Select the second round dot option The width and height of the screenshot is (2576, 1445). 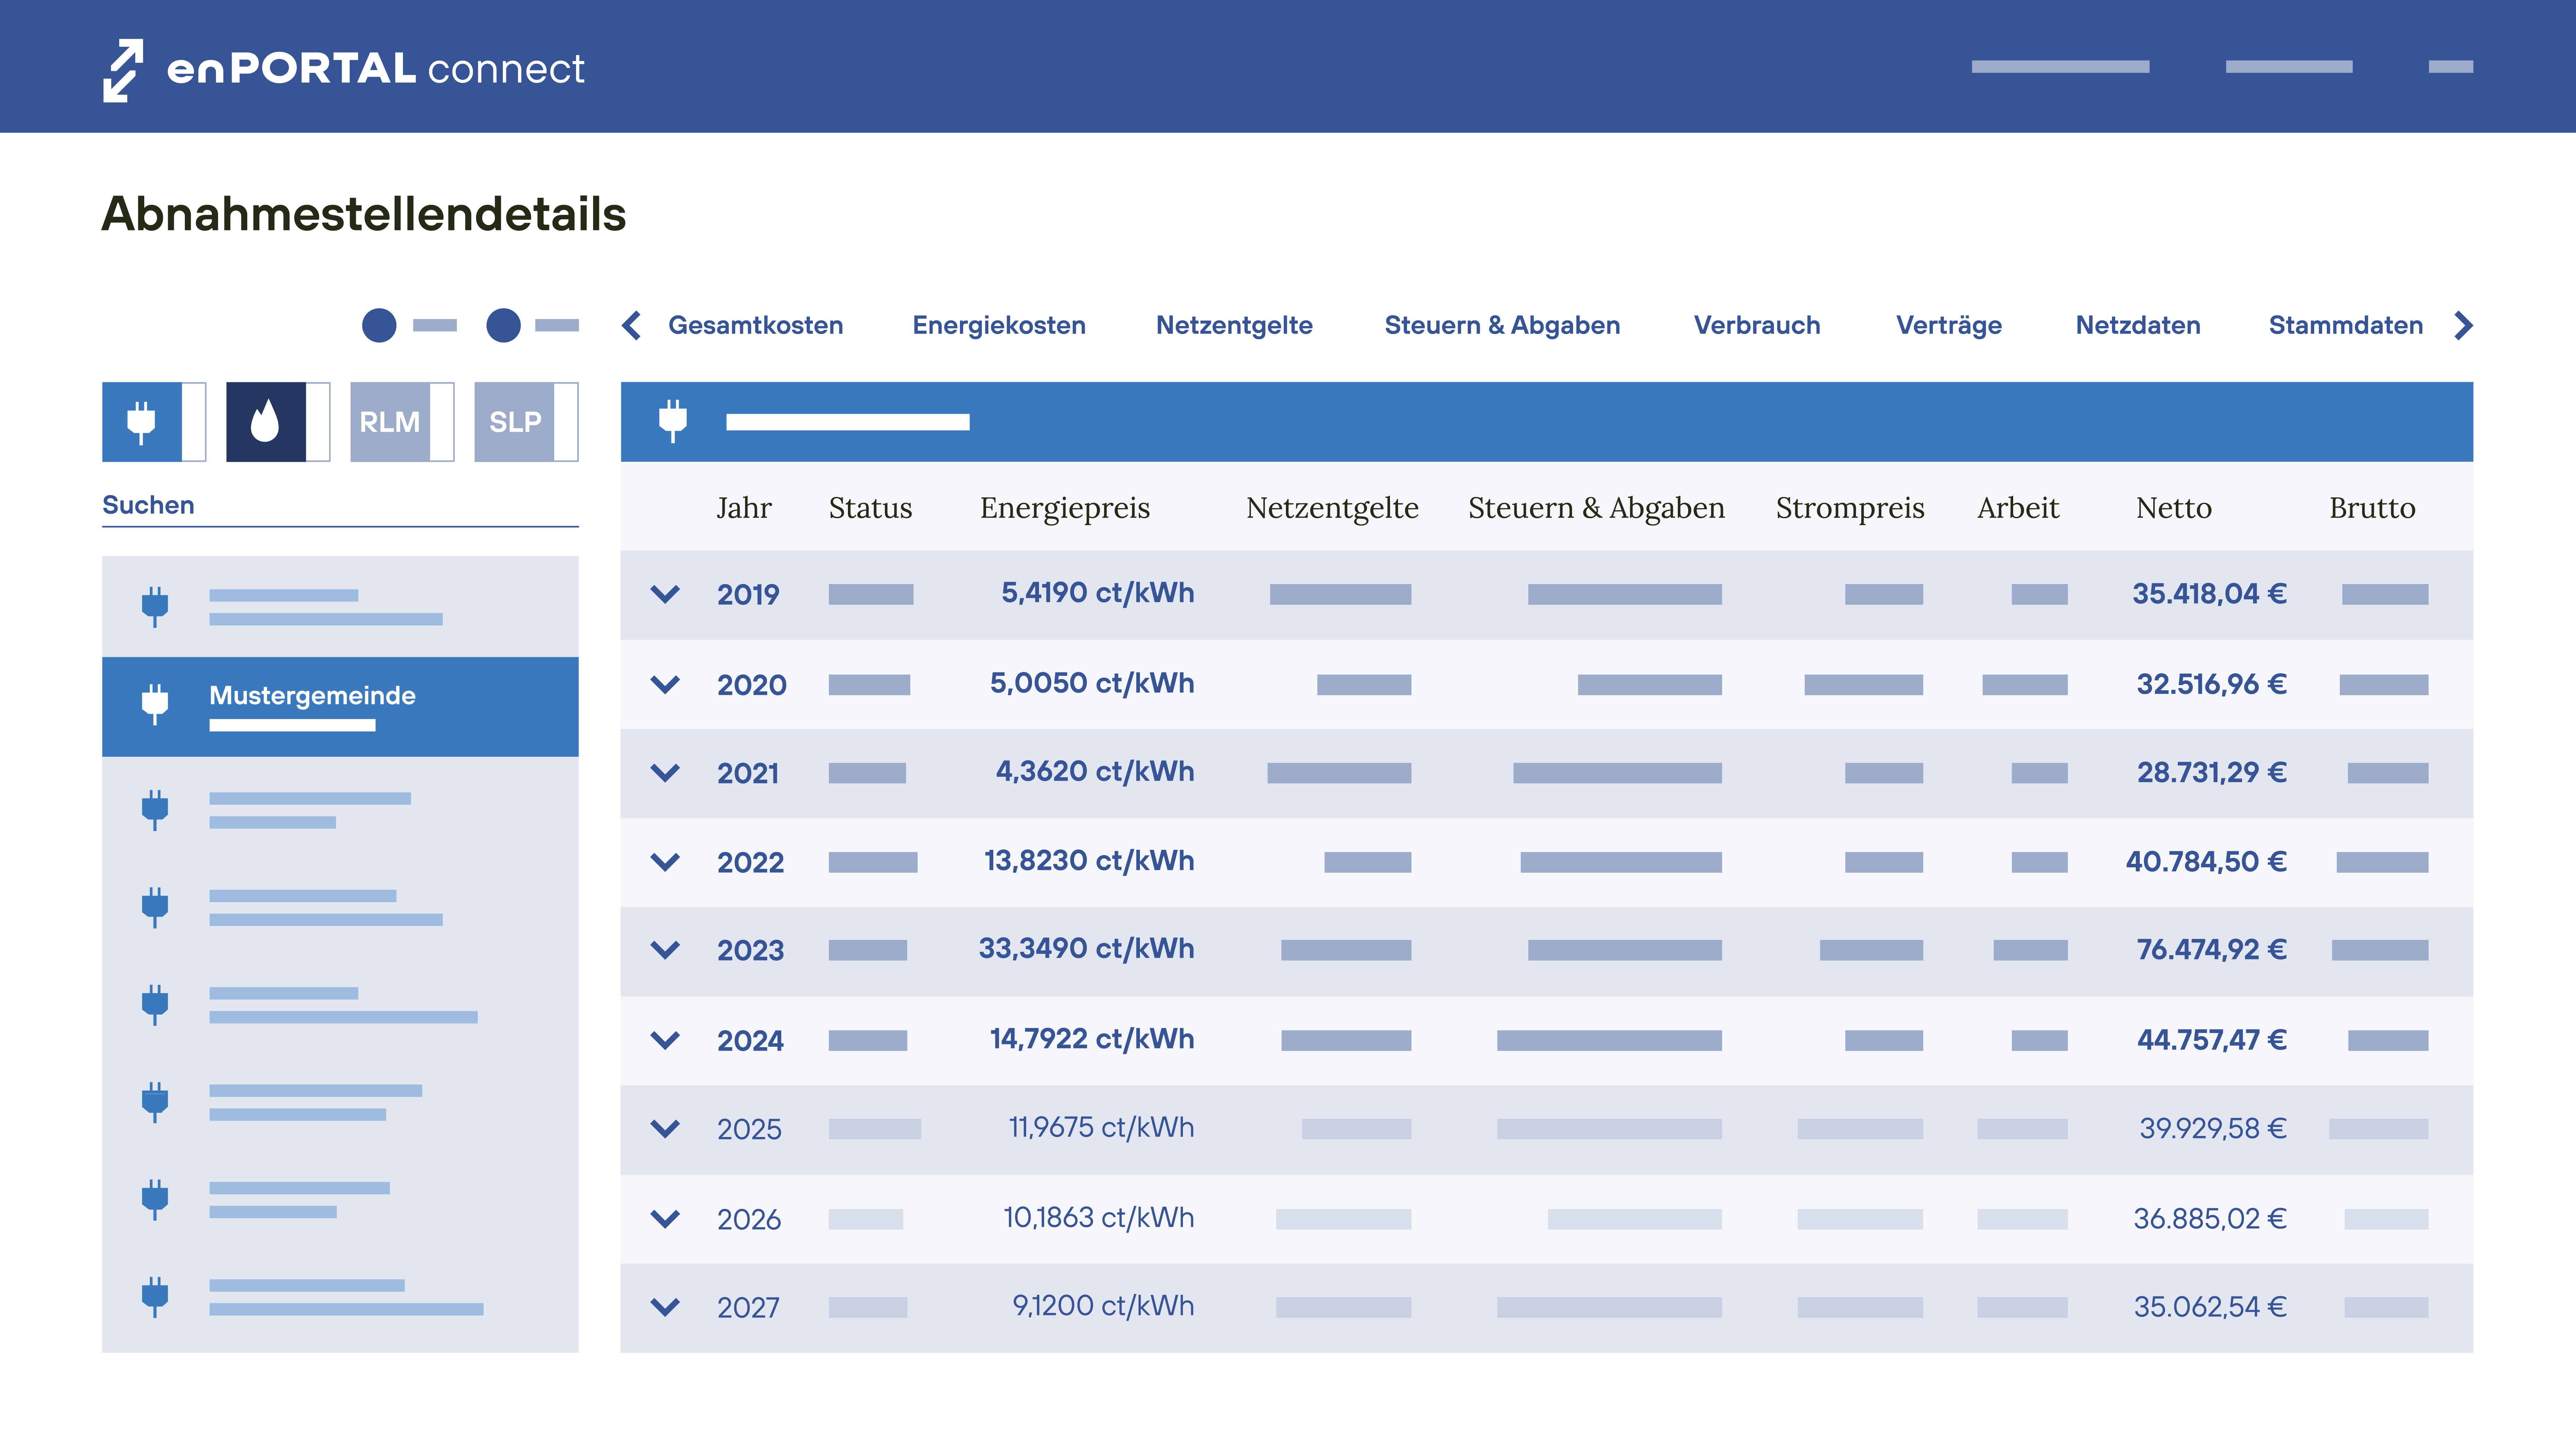[x=503, y=325]
